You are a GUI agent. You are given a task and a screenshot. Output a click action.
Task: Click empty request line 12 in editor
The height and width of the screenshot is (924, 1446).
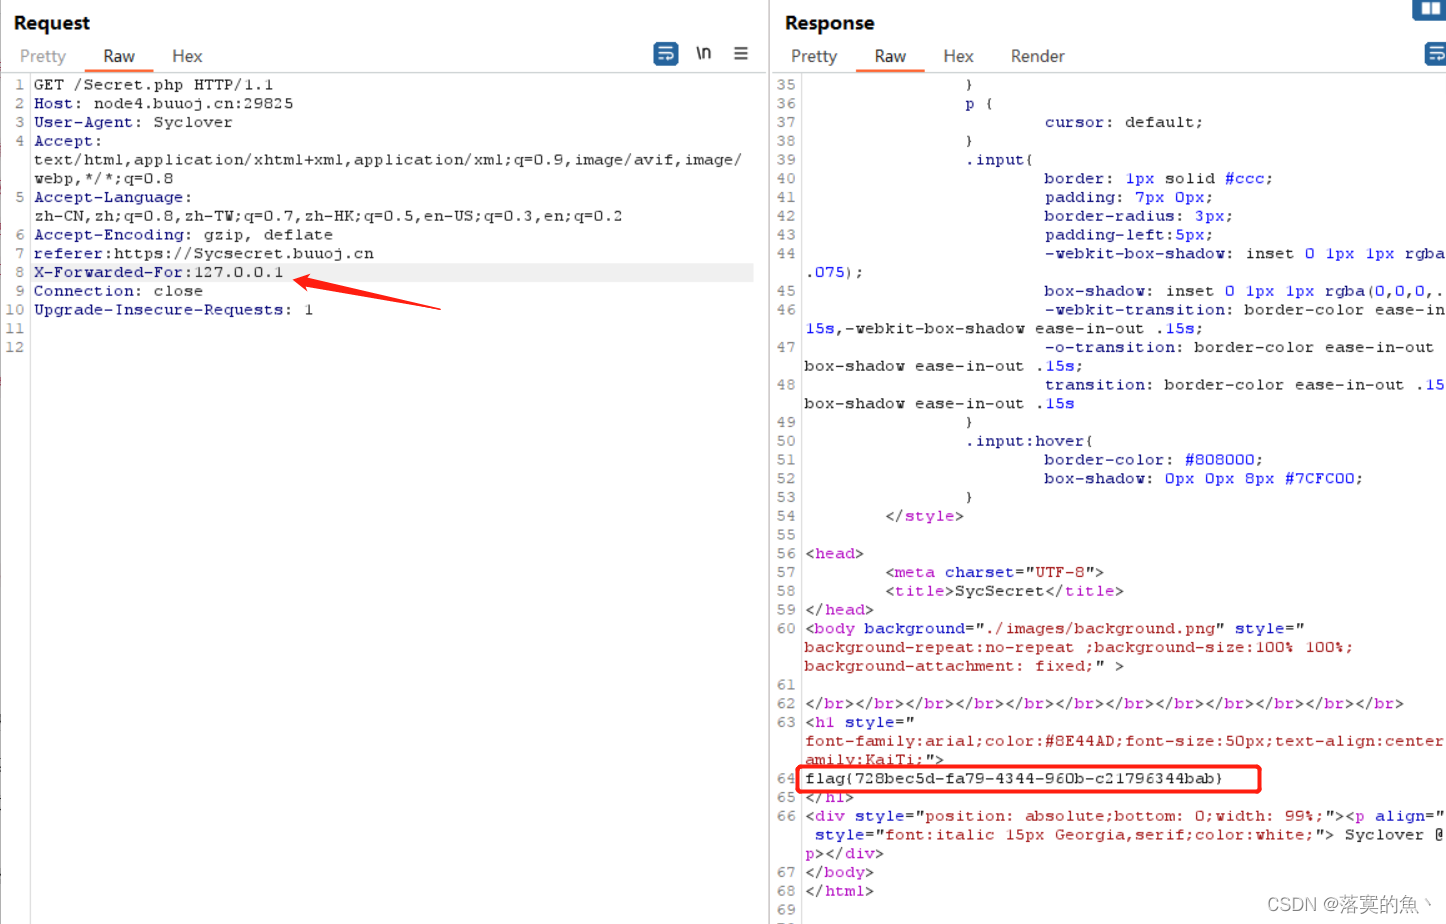click(x=392, y=348)
